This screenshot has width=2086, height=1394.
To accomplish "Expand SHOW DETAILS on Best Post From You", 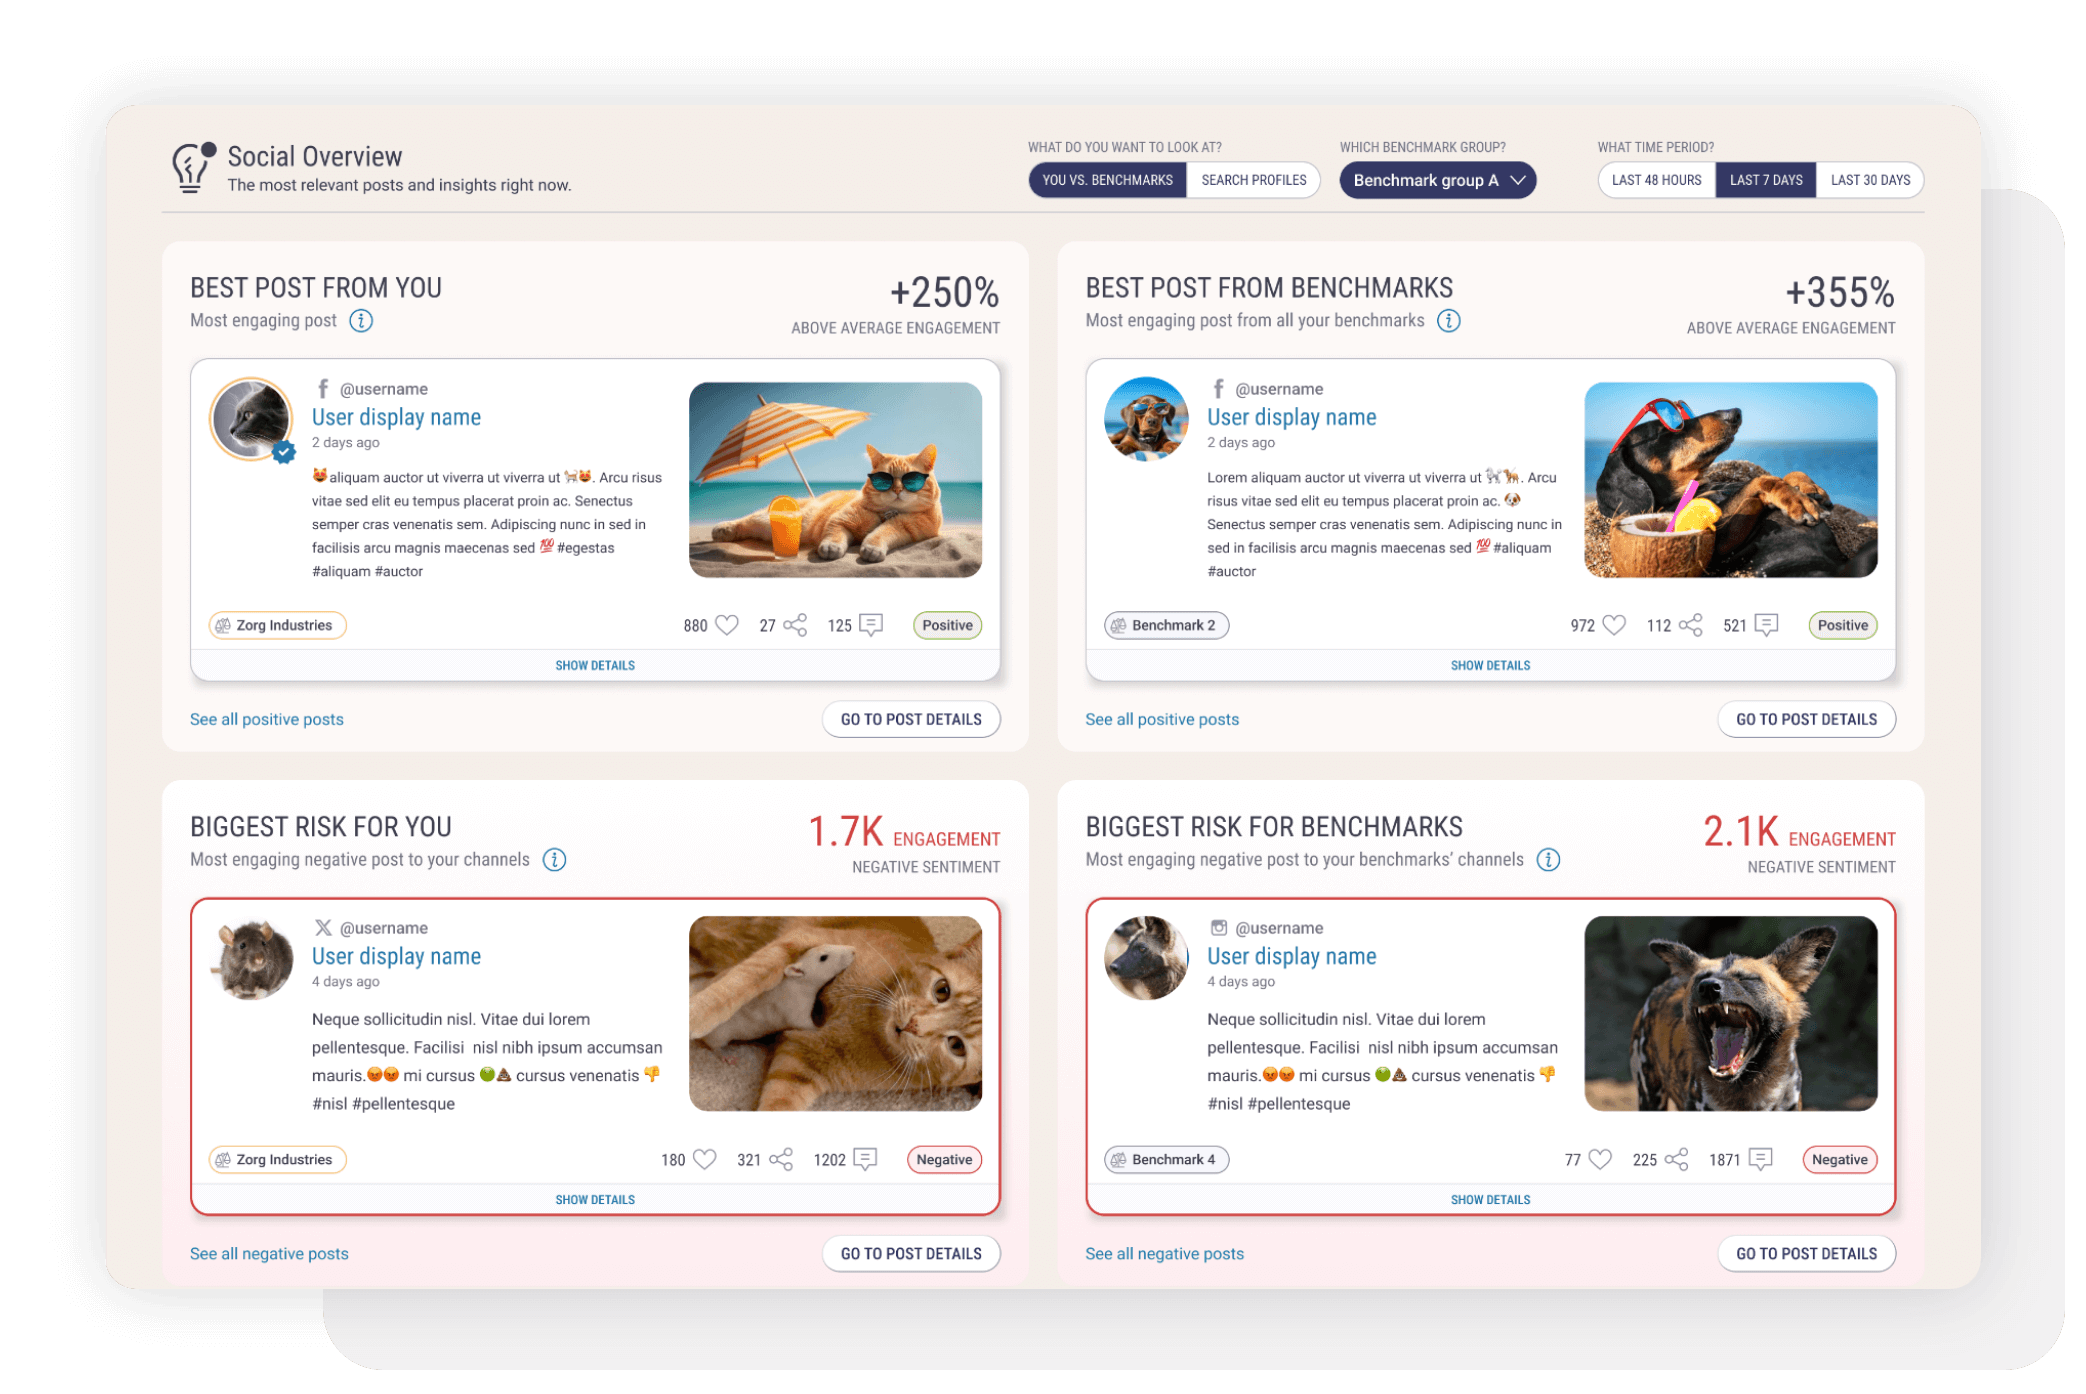I will point(595,664).
